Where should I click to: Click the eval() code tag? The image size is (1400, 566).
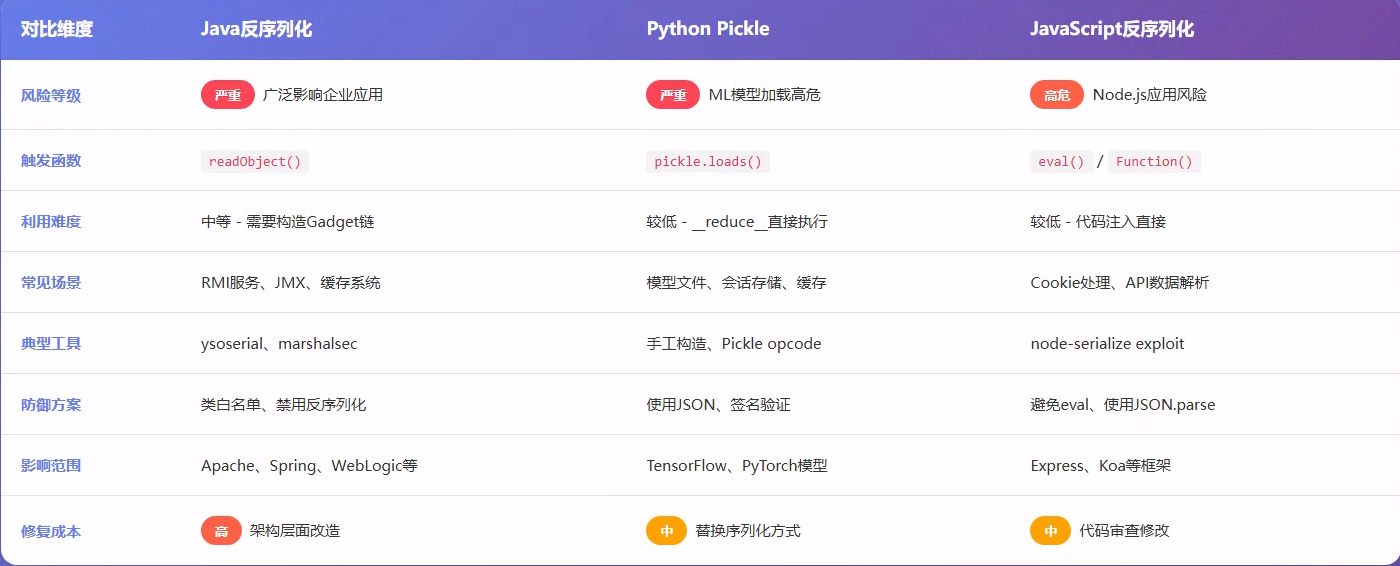(x=1061, y=161)
